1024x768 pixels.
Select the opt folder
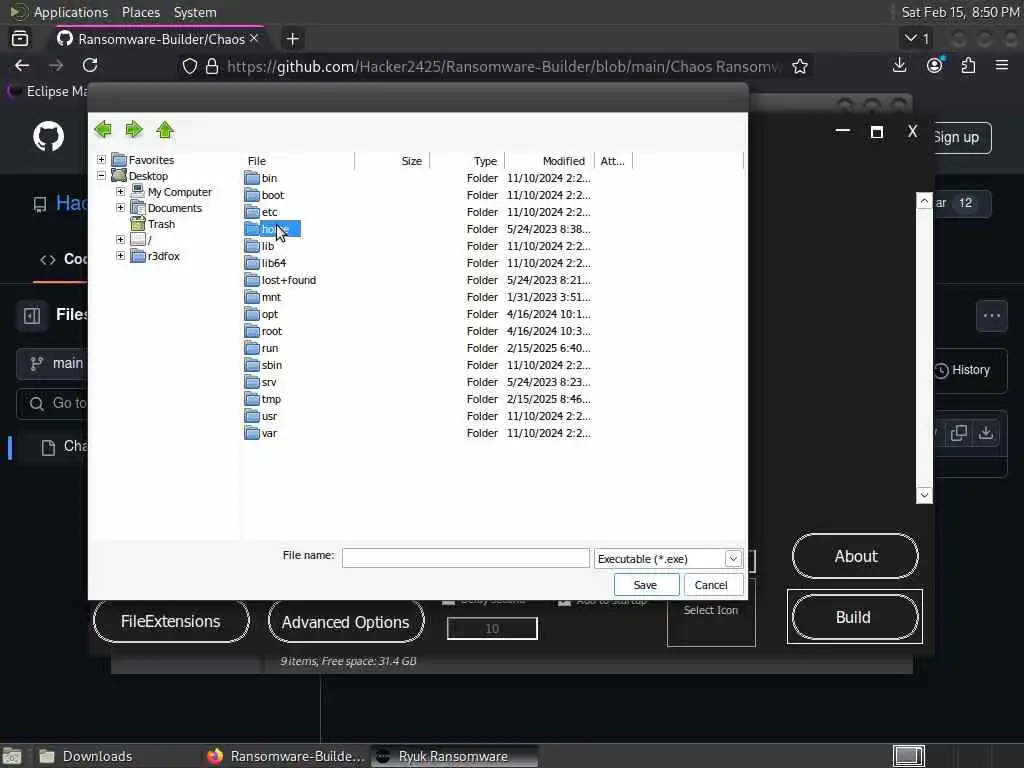262,313
